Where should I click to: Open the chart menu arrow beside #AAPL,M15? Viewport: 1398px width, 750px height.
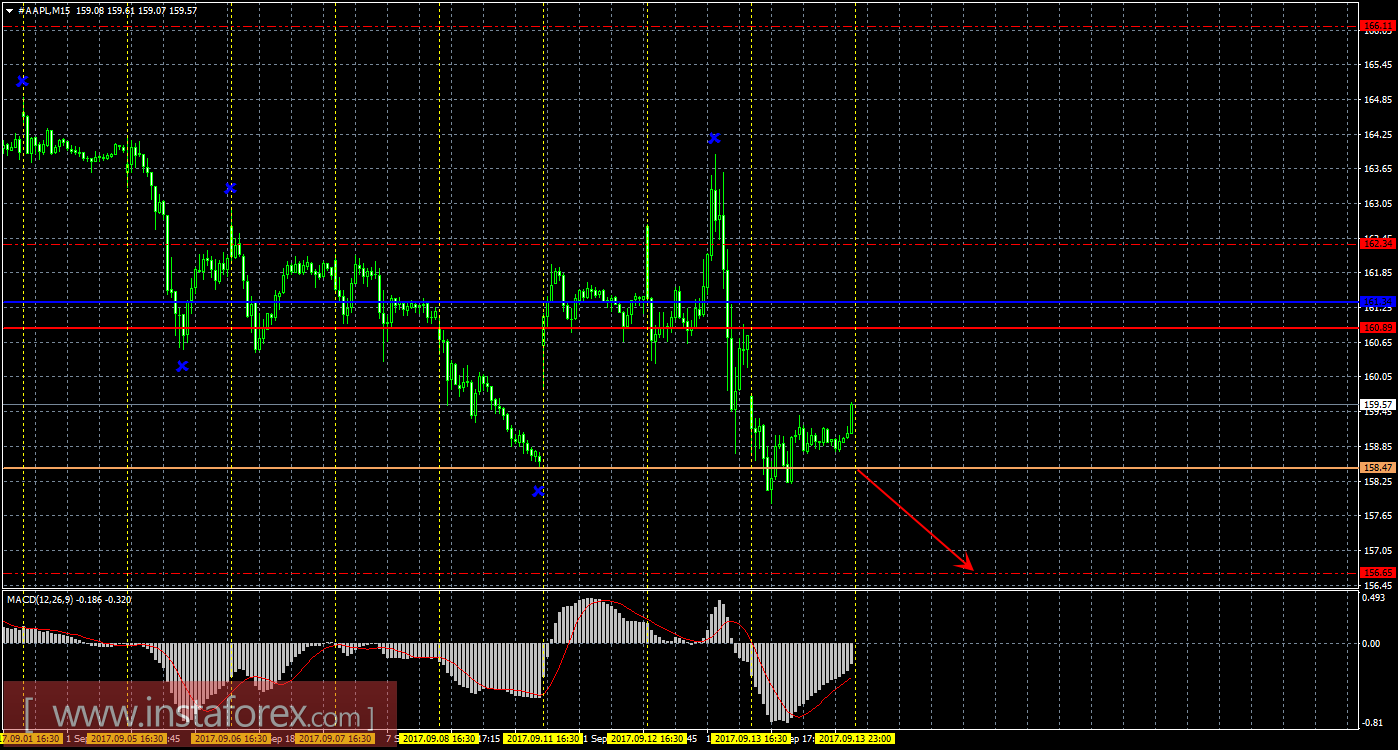(10, 9)
